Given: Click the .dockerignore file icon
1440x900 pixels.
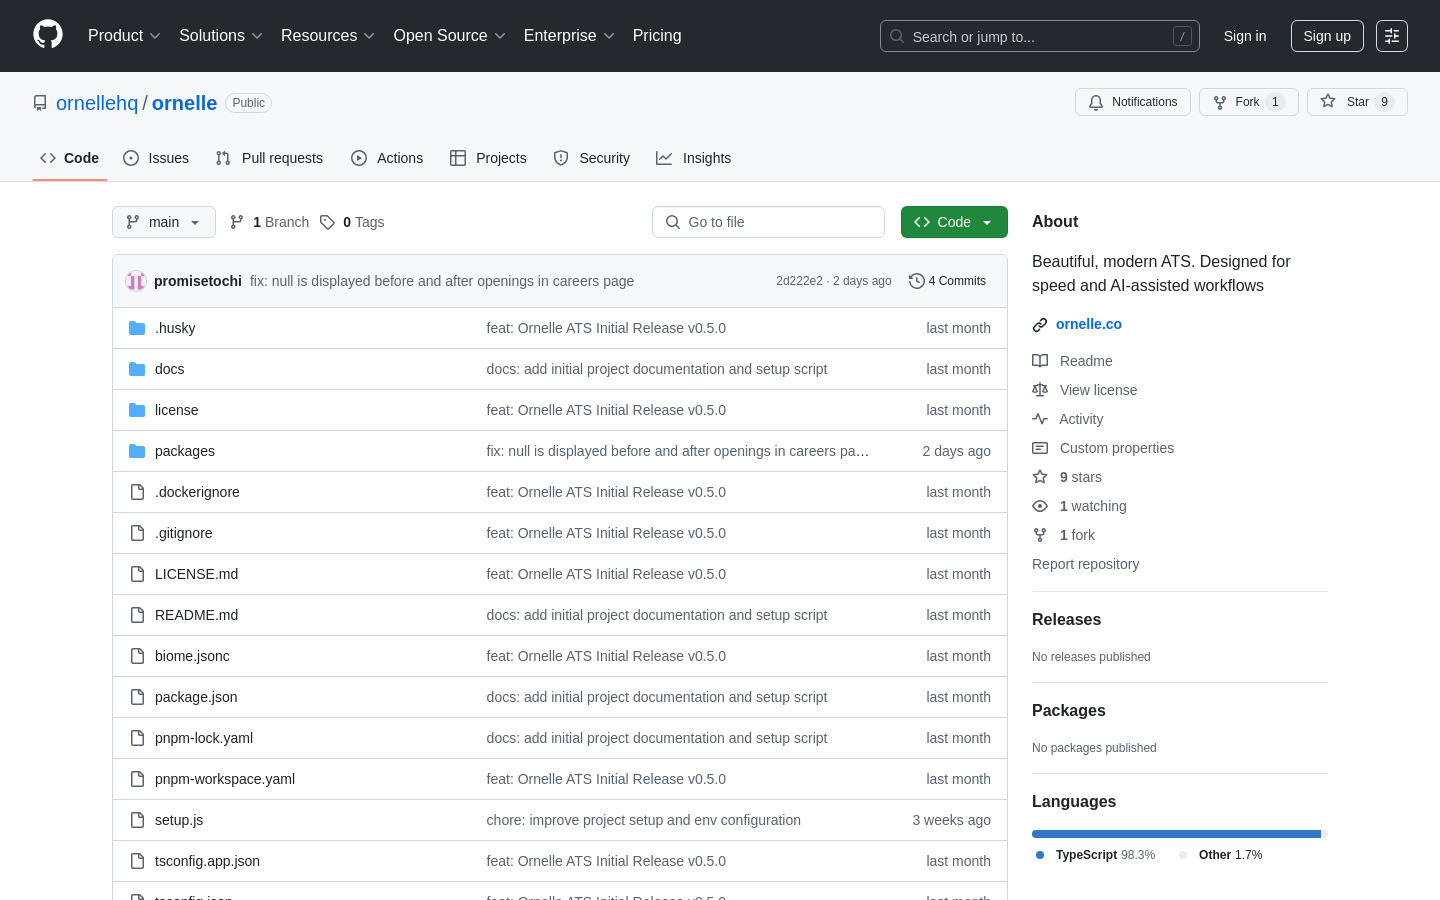Looking at the screenshot, I should click(x=137, y=492).
